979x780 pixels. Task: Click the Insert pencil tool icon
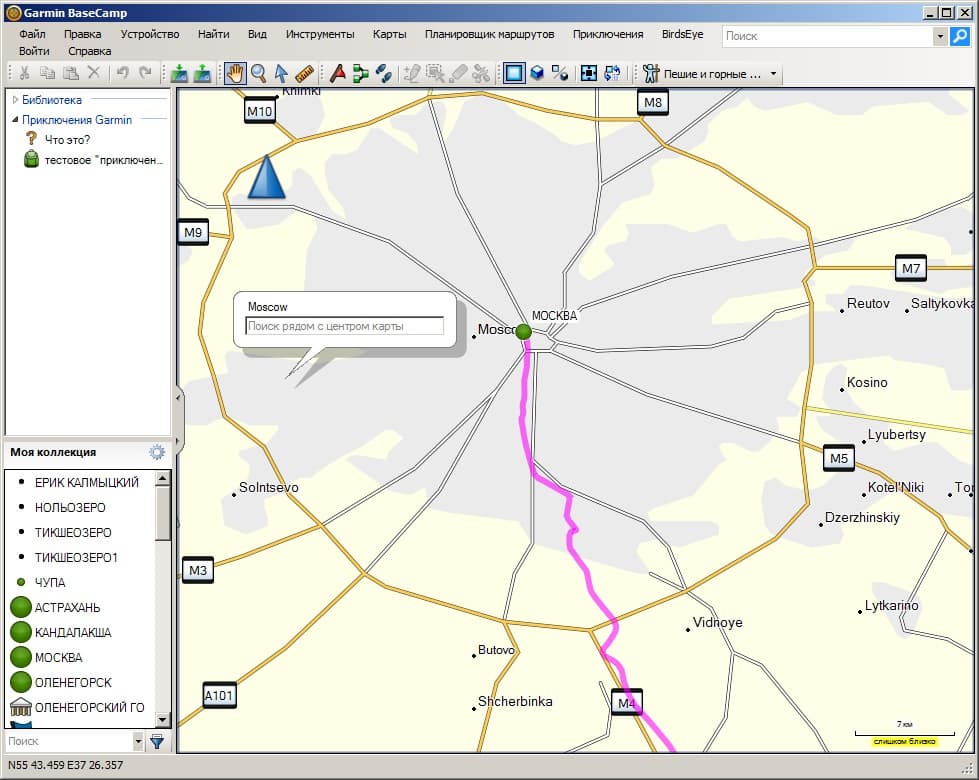coord(411,73)
